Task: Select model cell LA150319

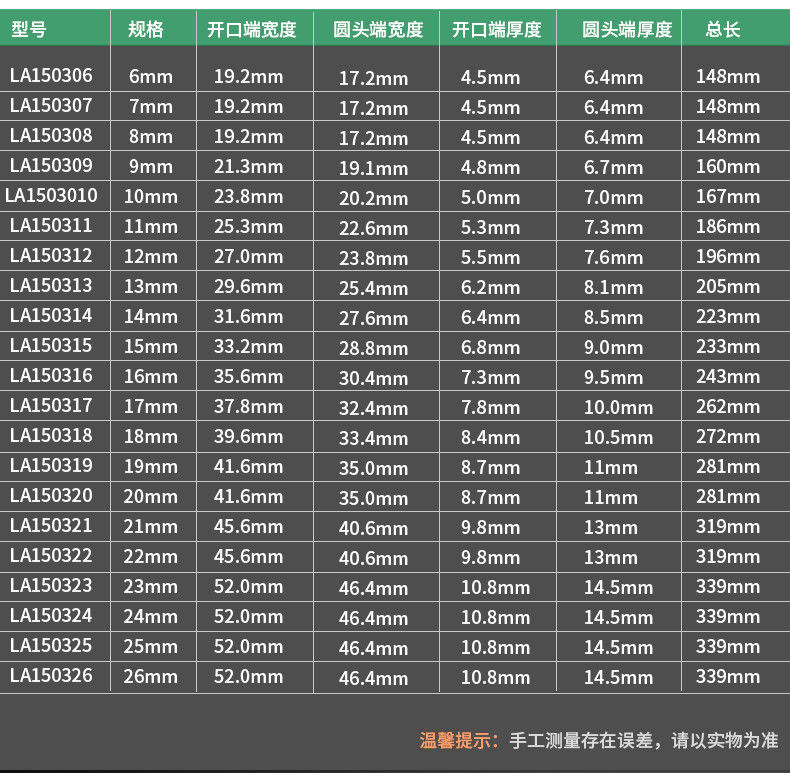Action: [51, 465]
